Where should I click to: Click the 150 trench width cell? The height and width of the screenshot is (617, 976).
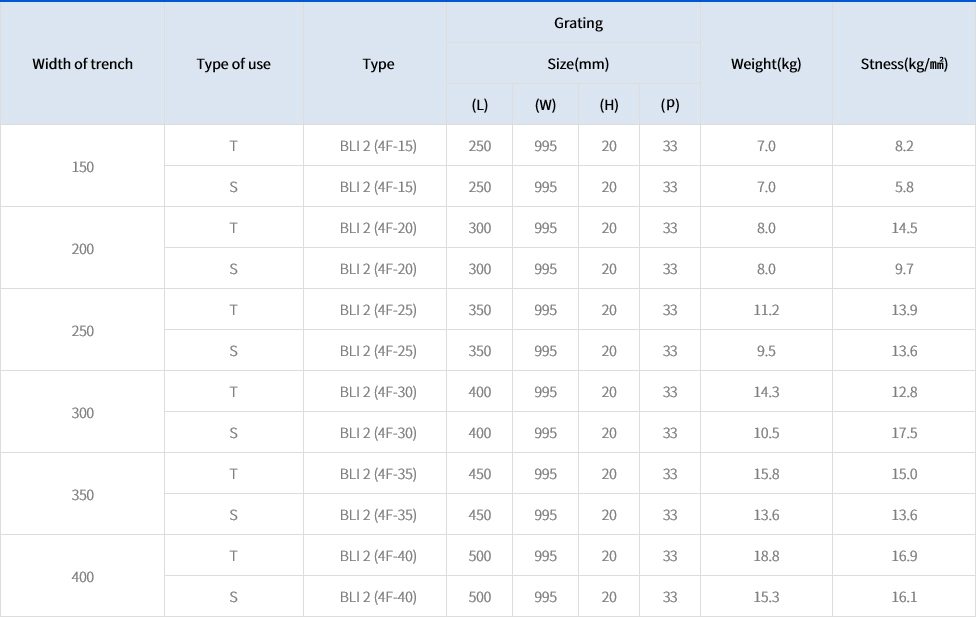coord(82,167)
